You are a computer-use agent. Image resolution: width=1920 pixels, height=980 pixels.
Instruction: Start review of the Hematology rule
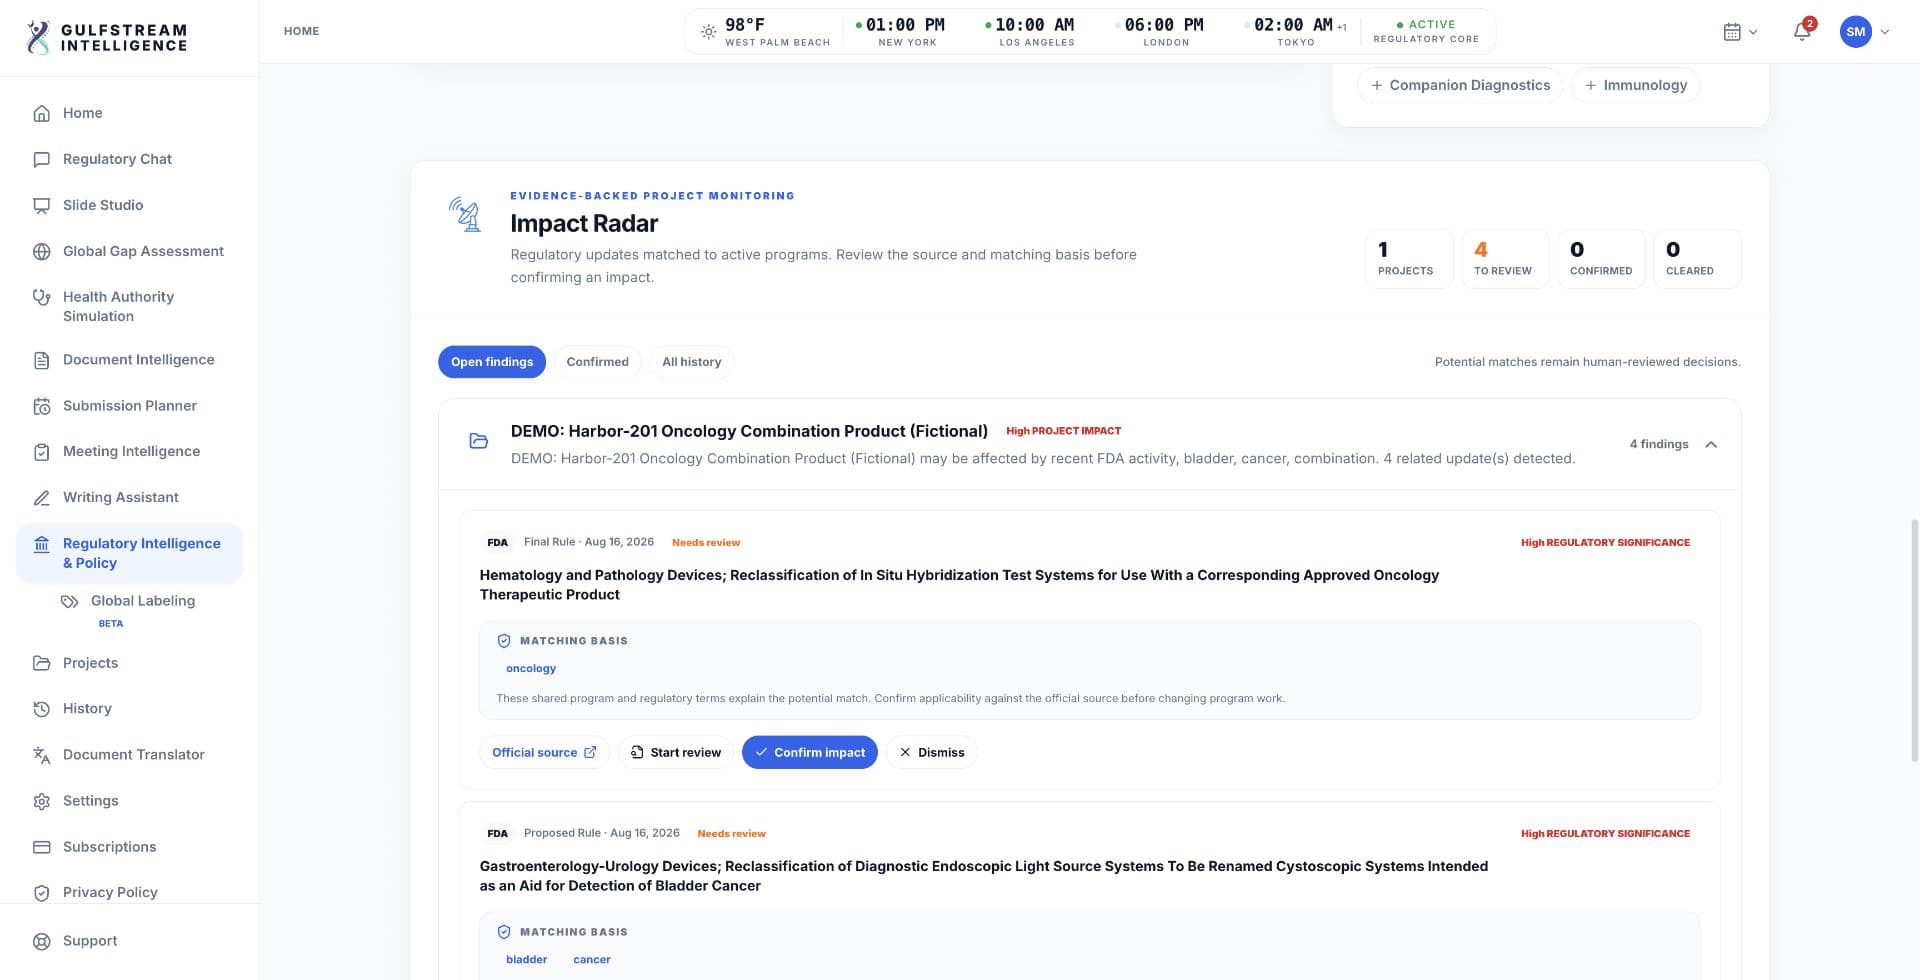676,752
